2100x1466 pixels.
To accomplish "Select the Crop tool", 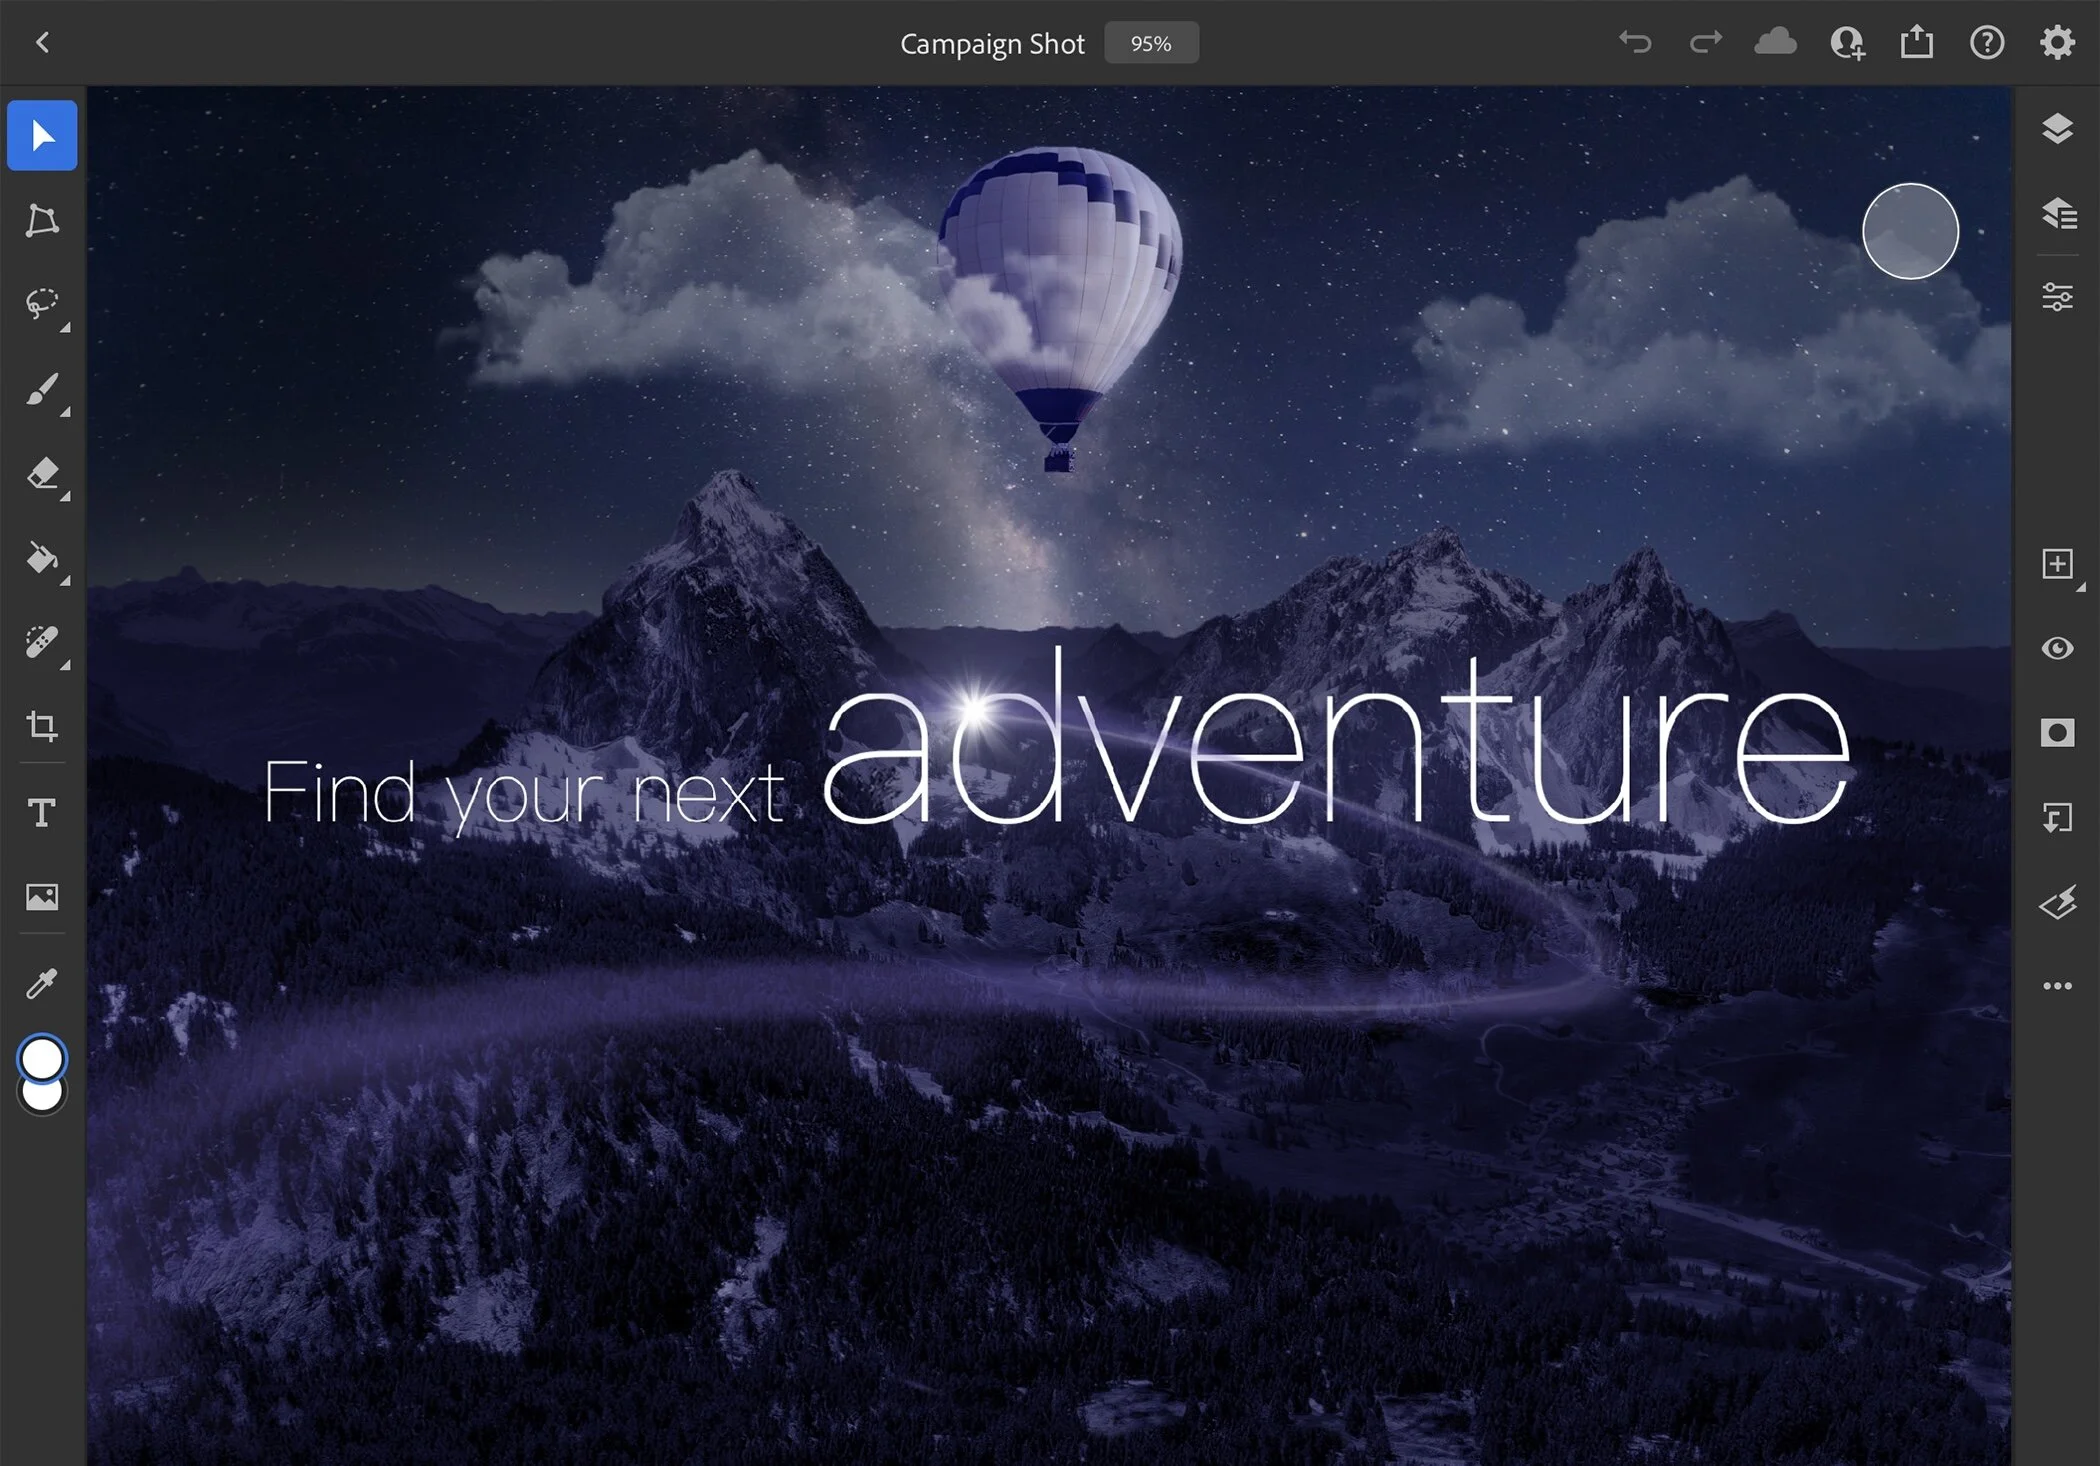I will [42, 726].
